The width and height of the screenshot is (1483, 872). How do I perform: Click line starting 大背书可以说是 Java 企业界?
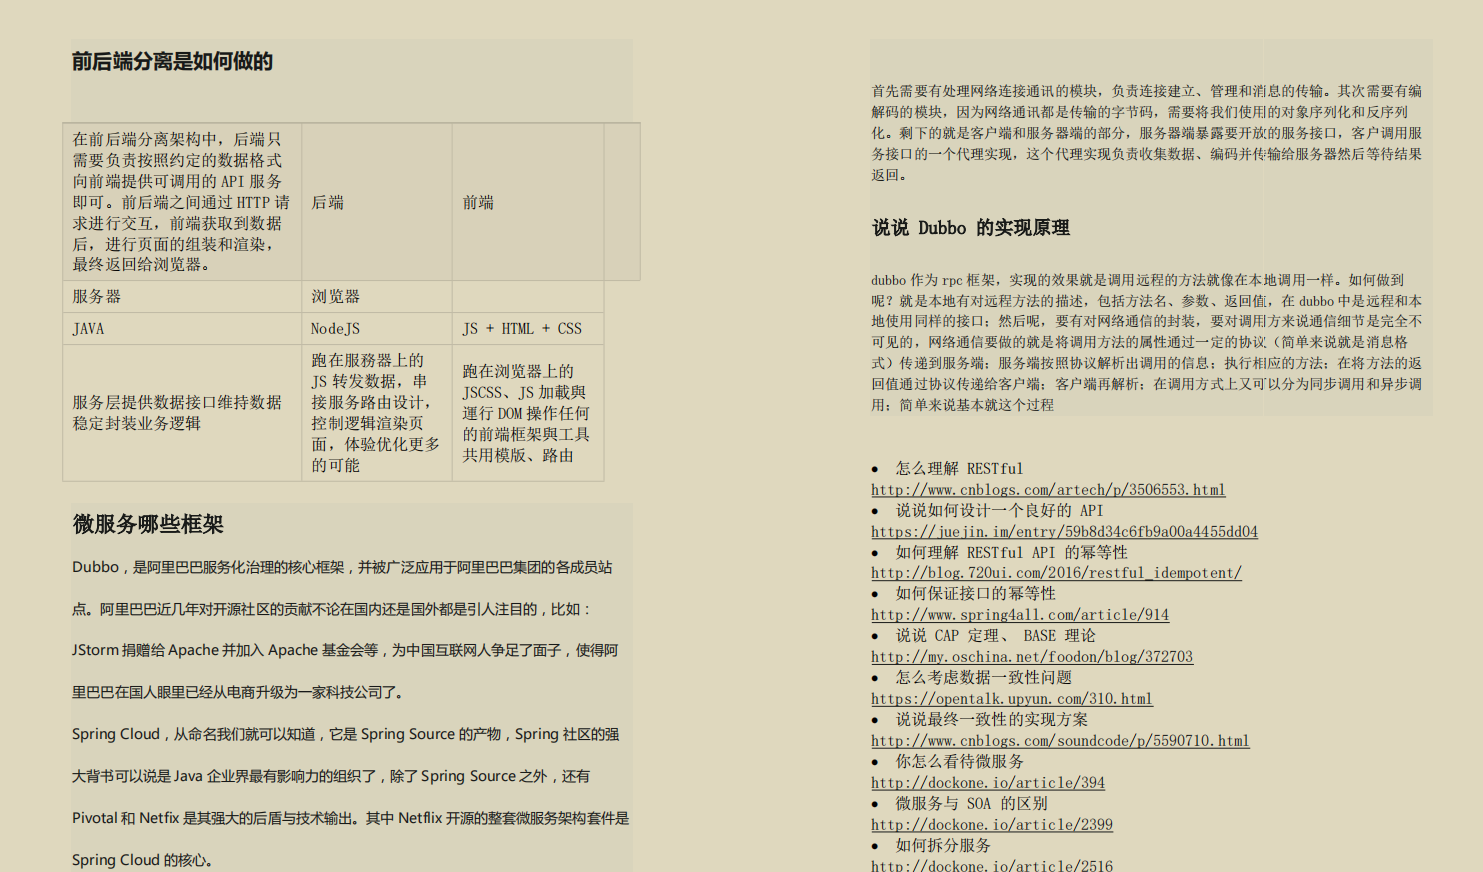[x=331, y=776]
